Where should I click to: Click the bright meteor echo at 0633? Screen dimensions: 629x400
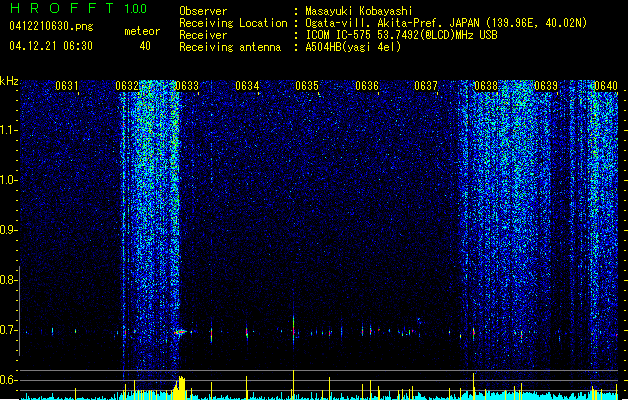point(181,332)
